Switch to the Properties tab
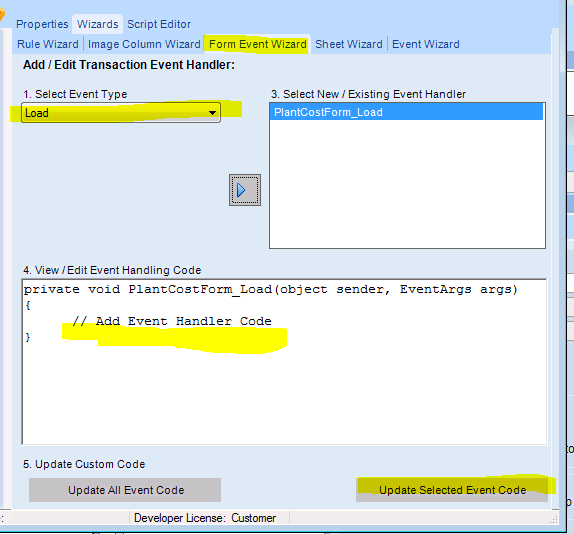The image size is (574, 534). (42, 24)
